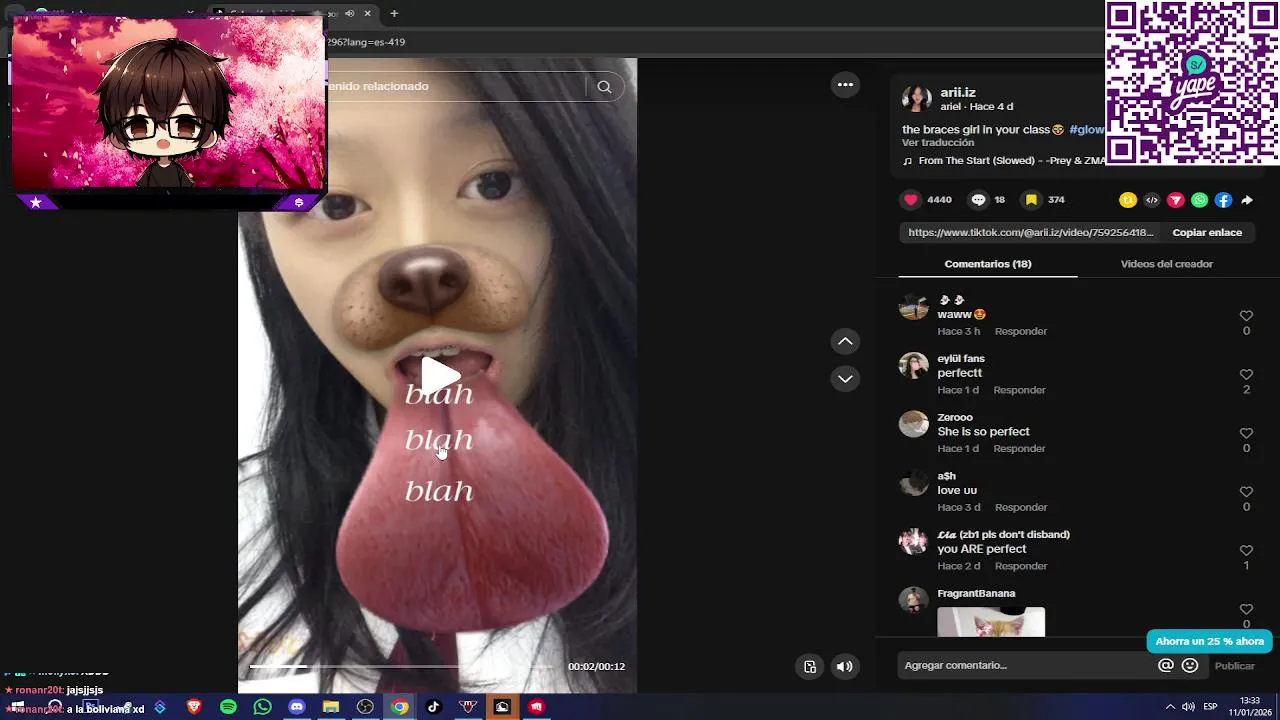Select the 'Comentarios (18)' tab
Image resolution: width=1280 pixels, height=720 pixels.
(x=988, y=264)
